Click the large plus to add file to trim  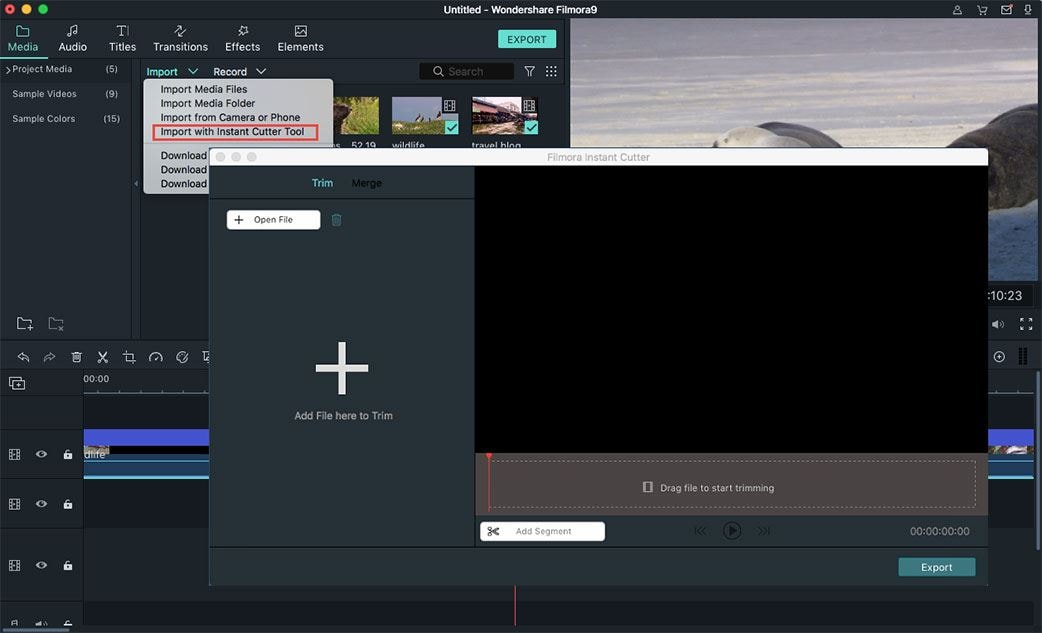[x=342, y=368]
